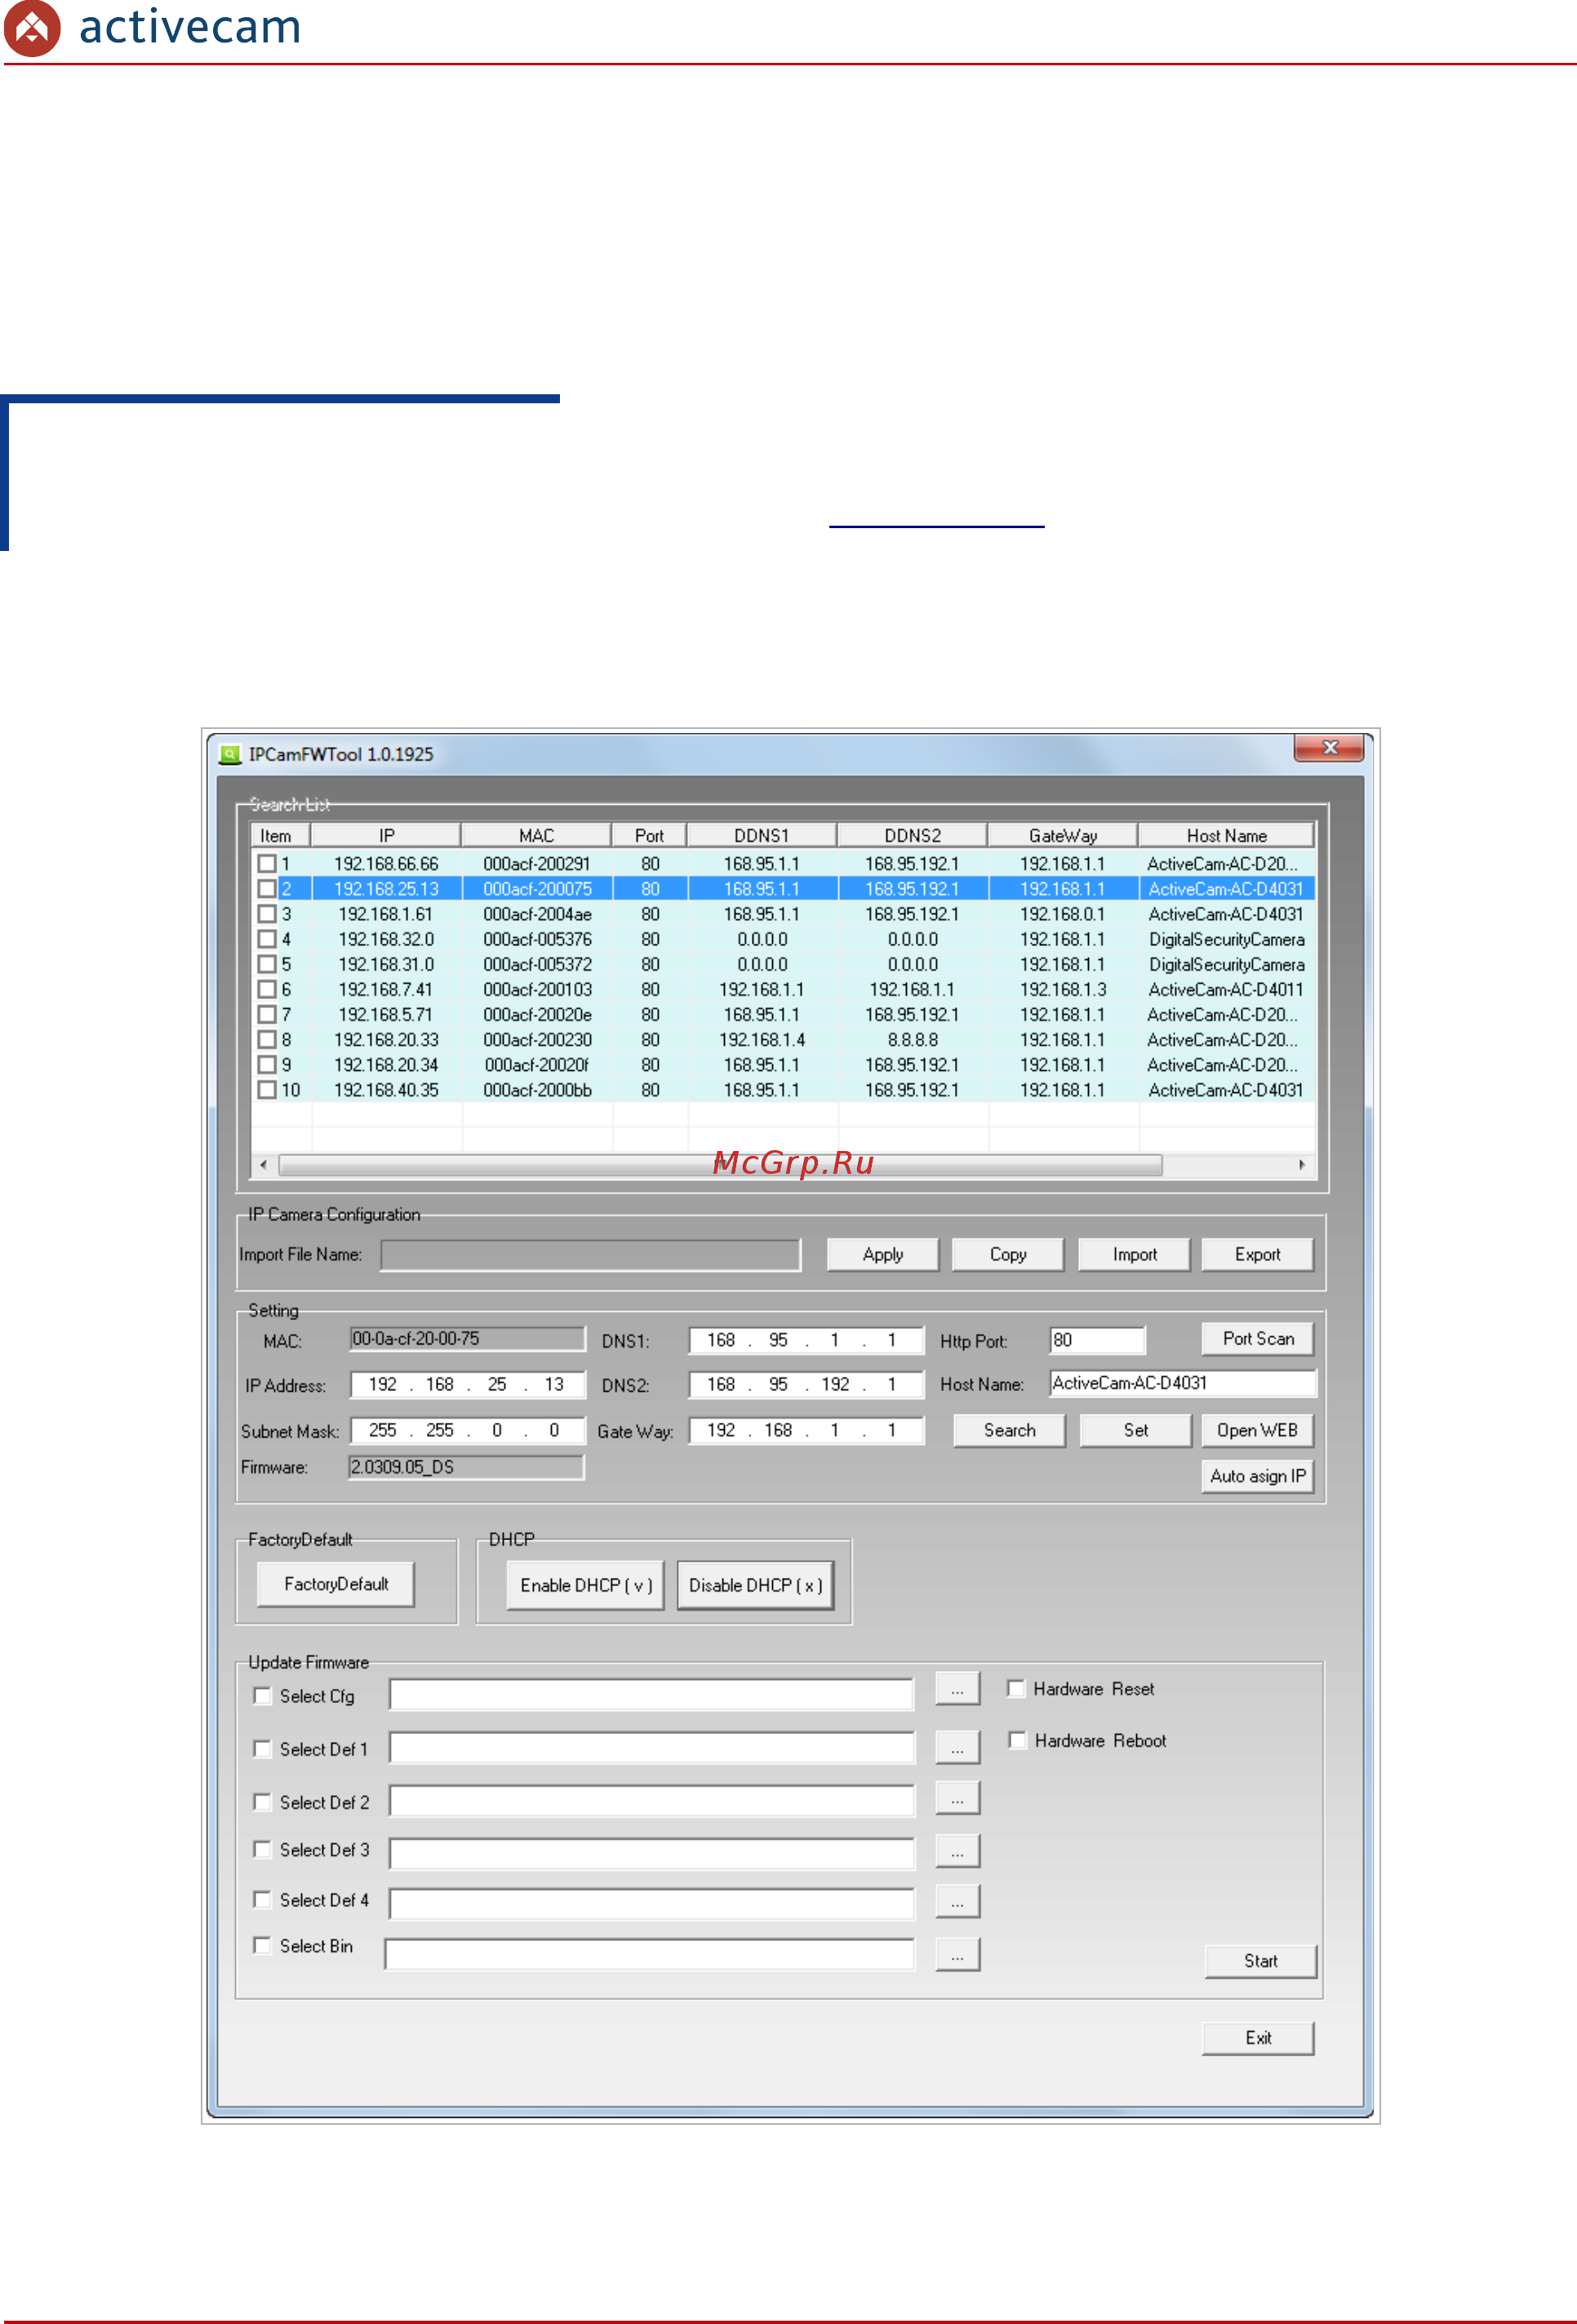Click the Gate Way input field
This screenshot has height=2324, width=1577.
806,1430
